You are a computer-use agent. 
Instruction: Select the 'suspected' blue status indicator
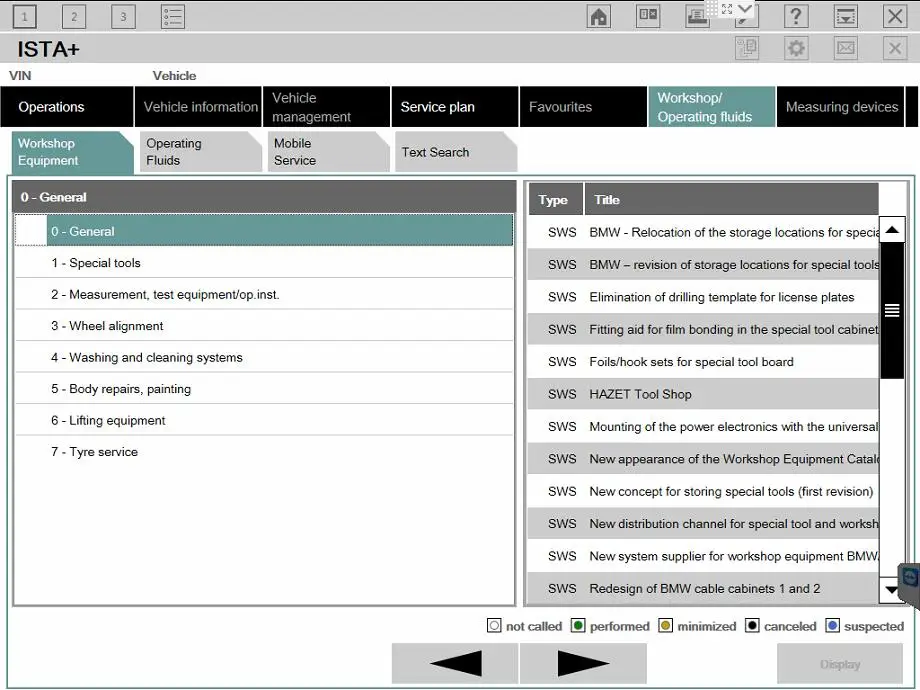tap(832, 625)
